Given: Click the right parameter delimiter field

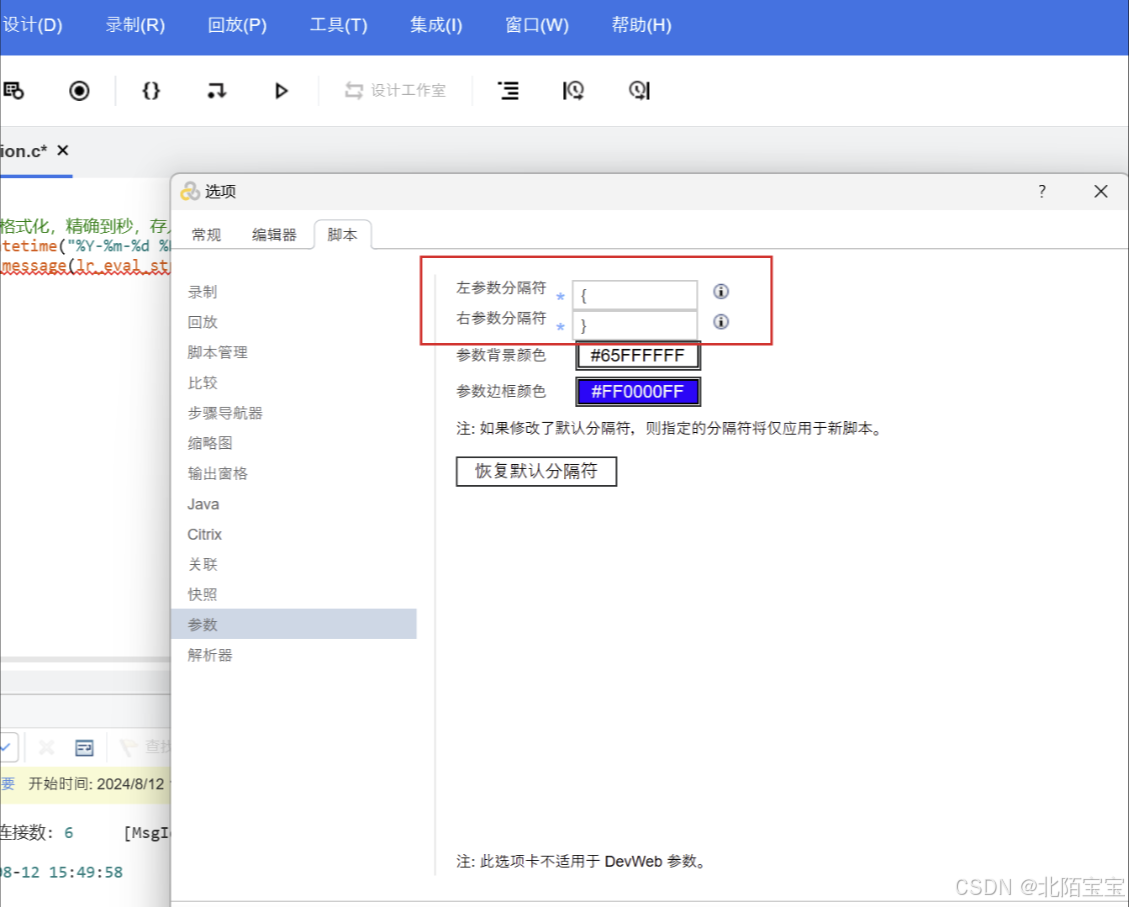Looking at the screenshot, I should (x=635, y=325).
